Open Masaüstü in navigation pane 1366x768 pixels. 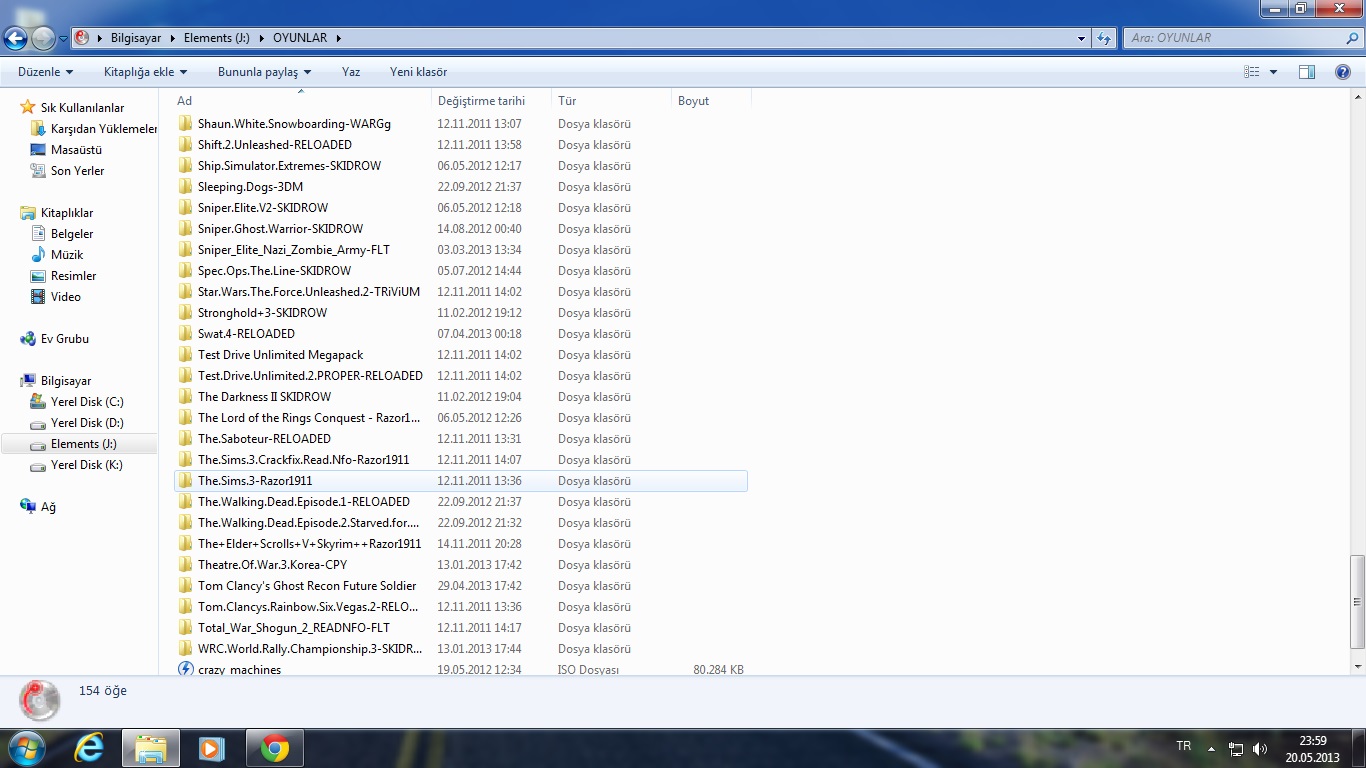76,150
